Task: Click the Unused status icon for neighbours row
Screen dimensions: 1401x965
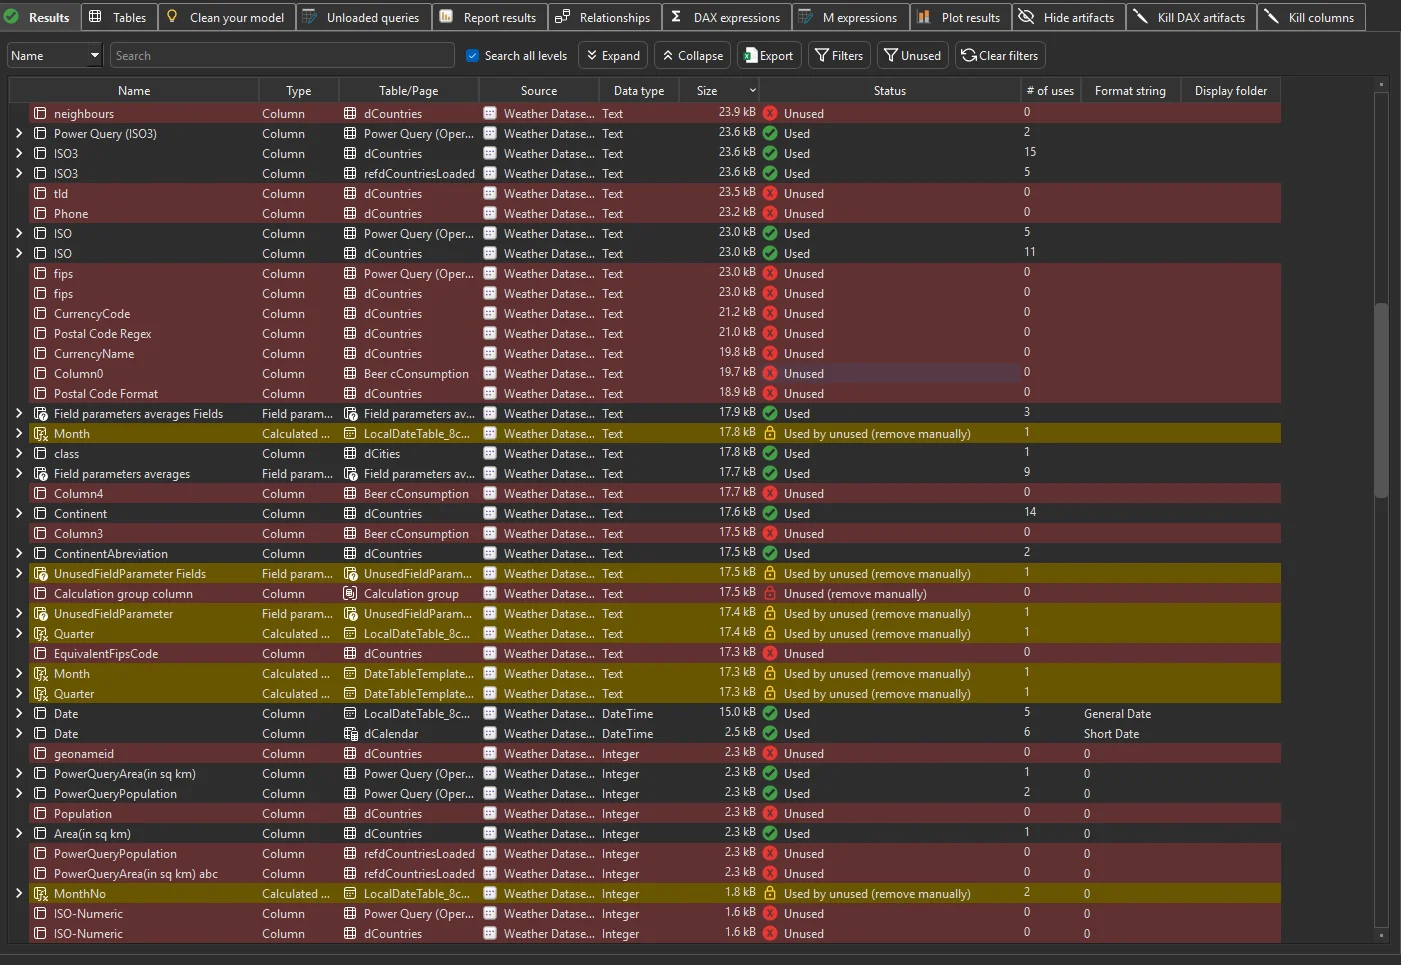Action: (x=770, y=113)
